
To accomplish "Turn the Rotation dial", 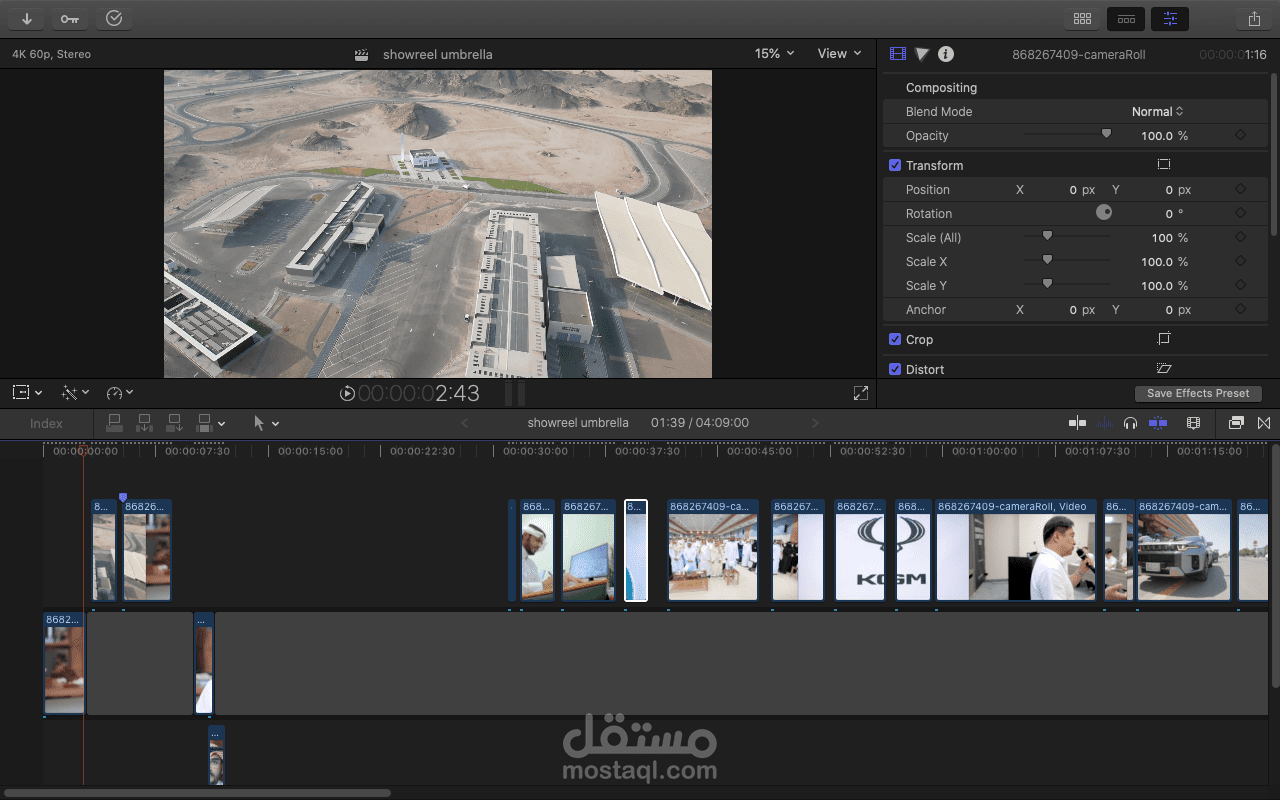I will pyautogui.click(x=1104, y=213).
